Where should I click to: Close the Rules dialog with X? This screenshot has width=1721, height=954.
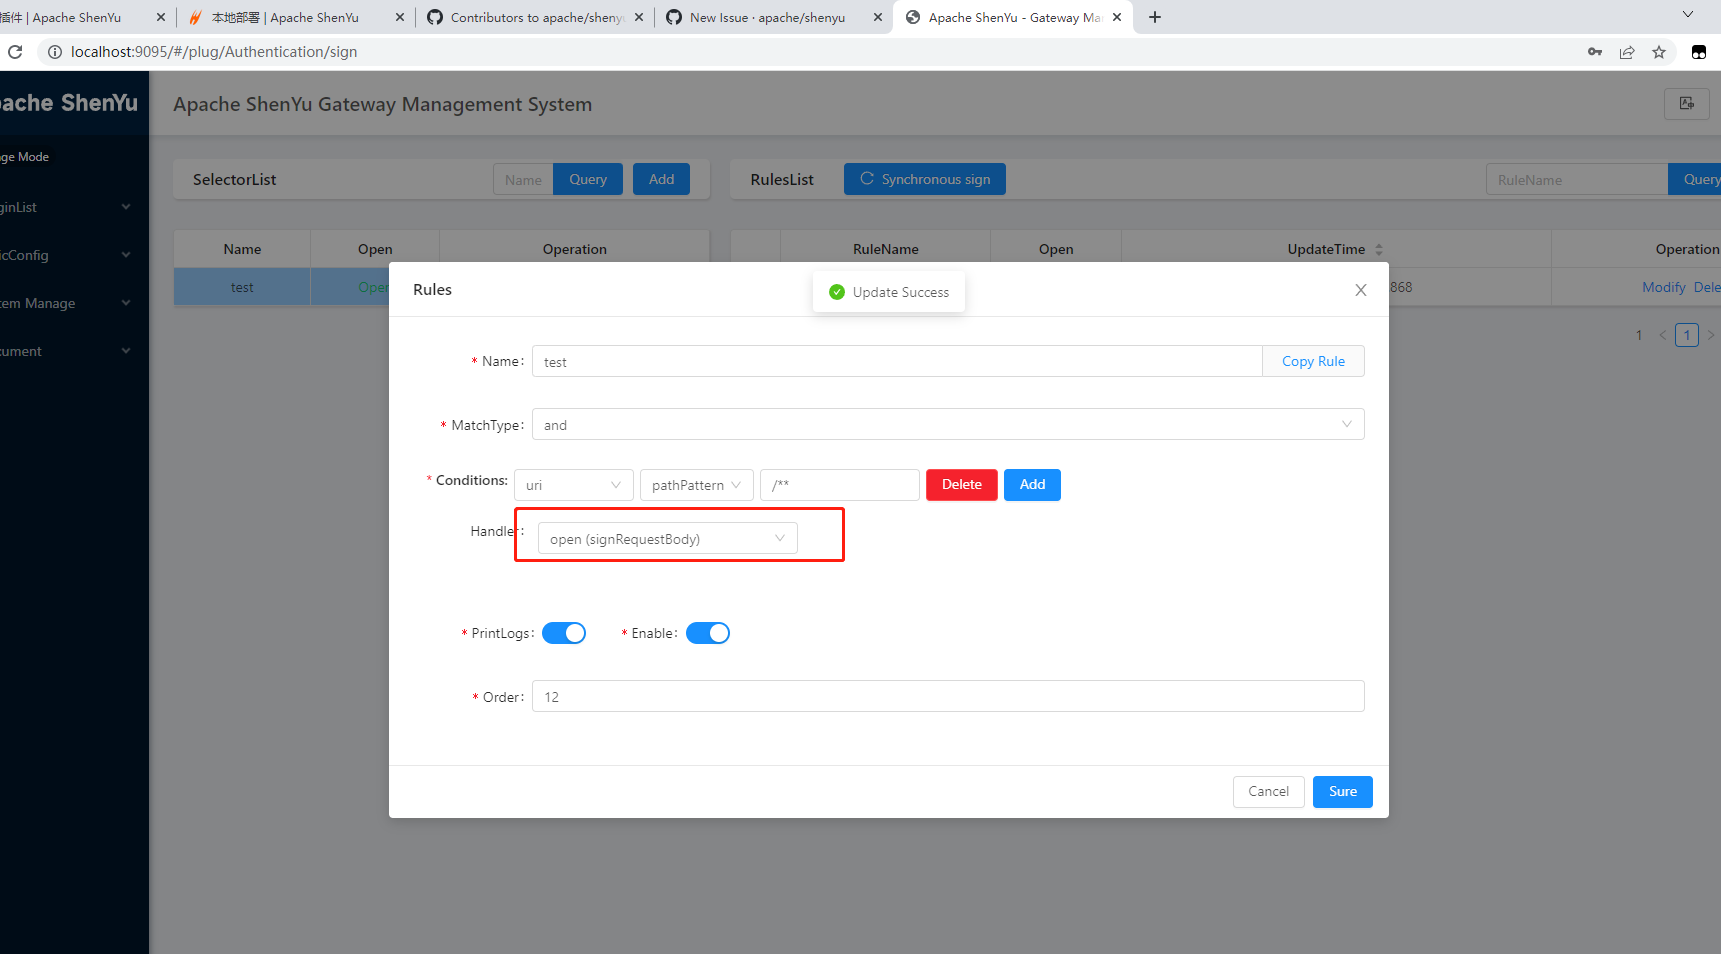(x=1361, y=290)
